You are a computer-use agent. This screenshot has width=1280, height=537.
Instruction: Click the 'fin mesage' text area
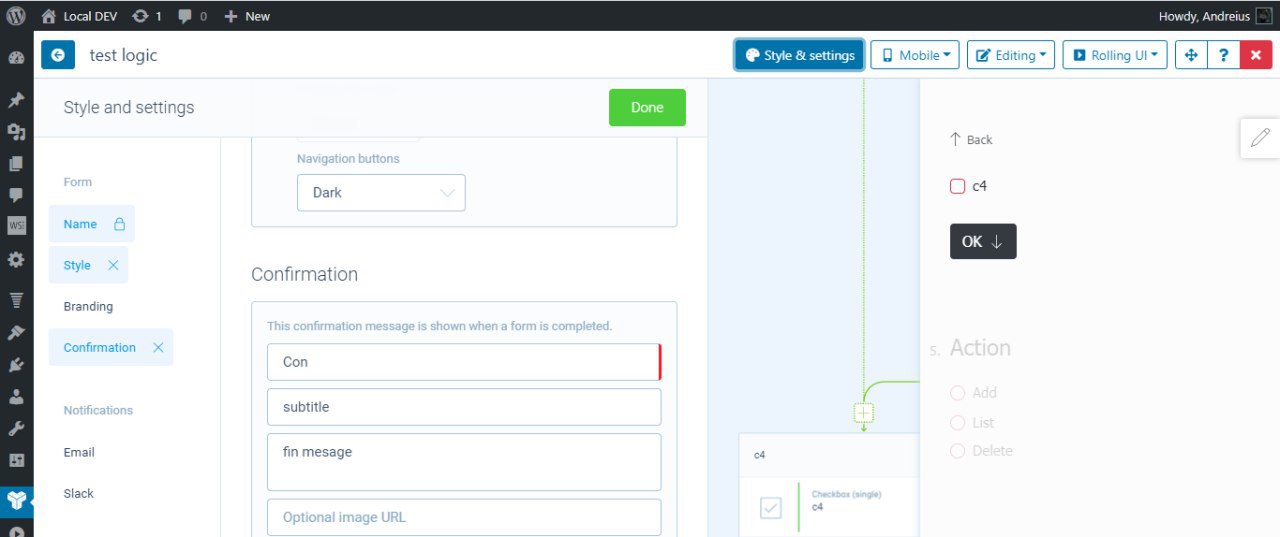click(464, 462)
